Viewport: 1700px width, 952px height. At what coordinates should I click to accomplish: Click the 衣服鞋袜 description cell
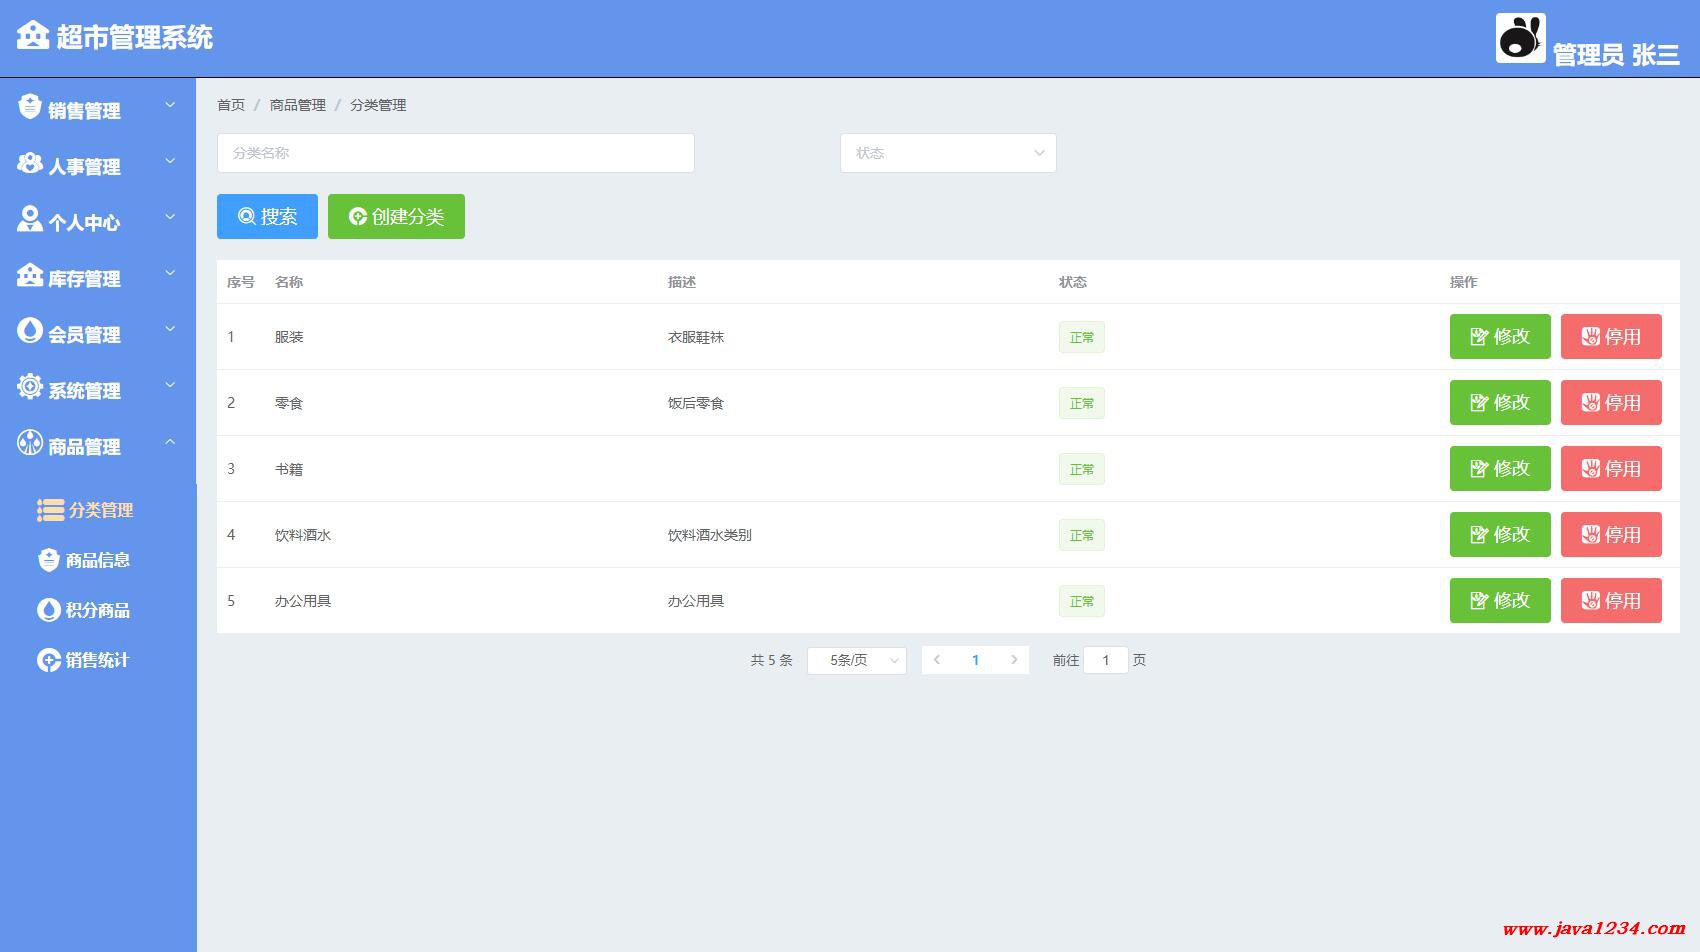point(696,337)
